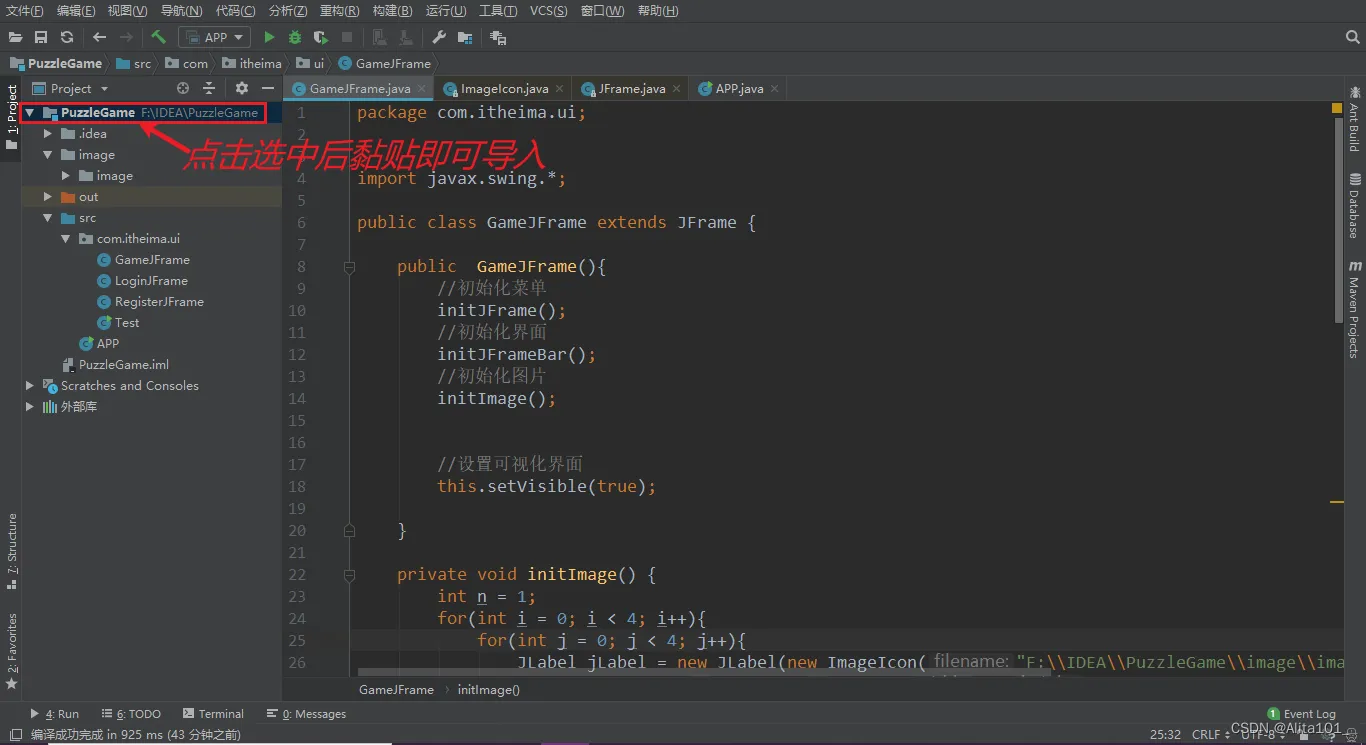The image size is (1366, 745).
Task: Open the 重构(R) menu
Action: (x=339, y=11)
